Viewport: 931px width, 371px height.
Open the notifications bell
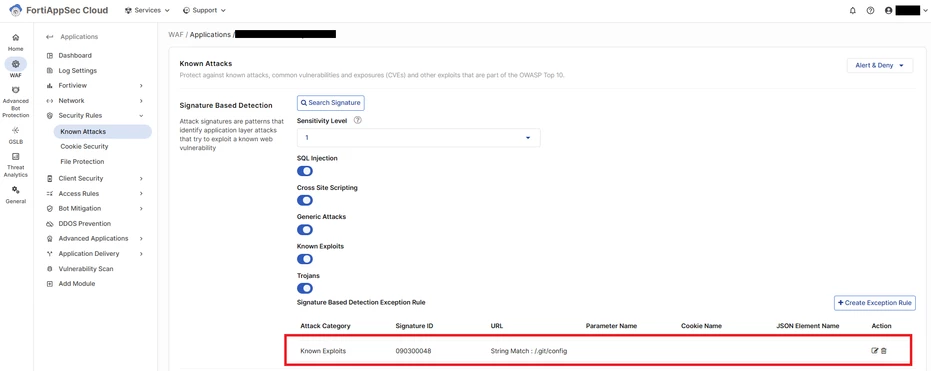click(x=853, y=11)
